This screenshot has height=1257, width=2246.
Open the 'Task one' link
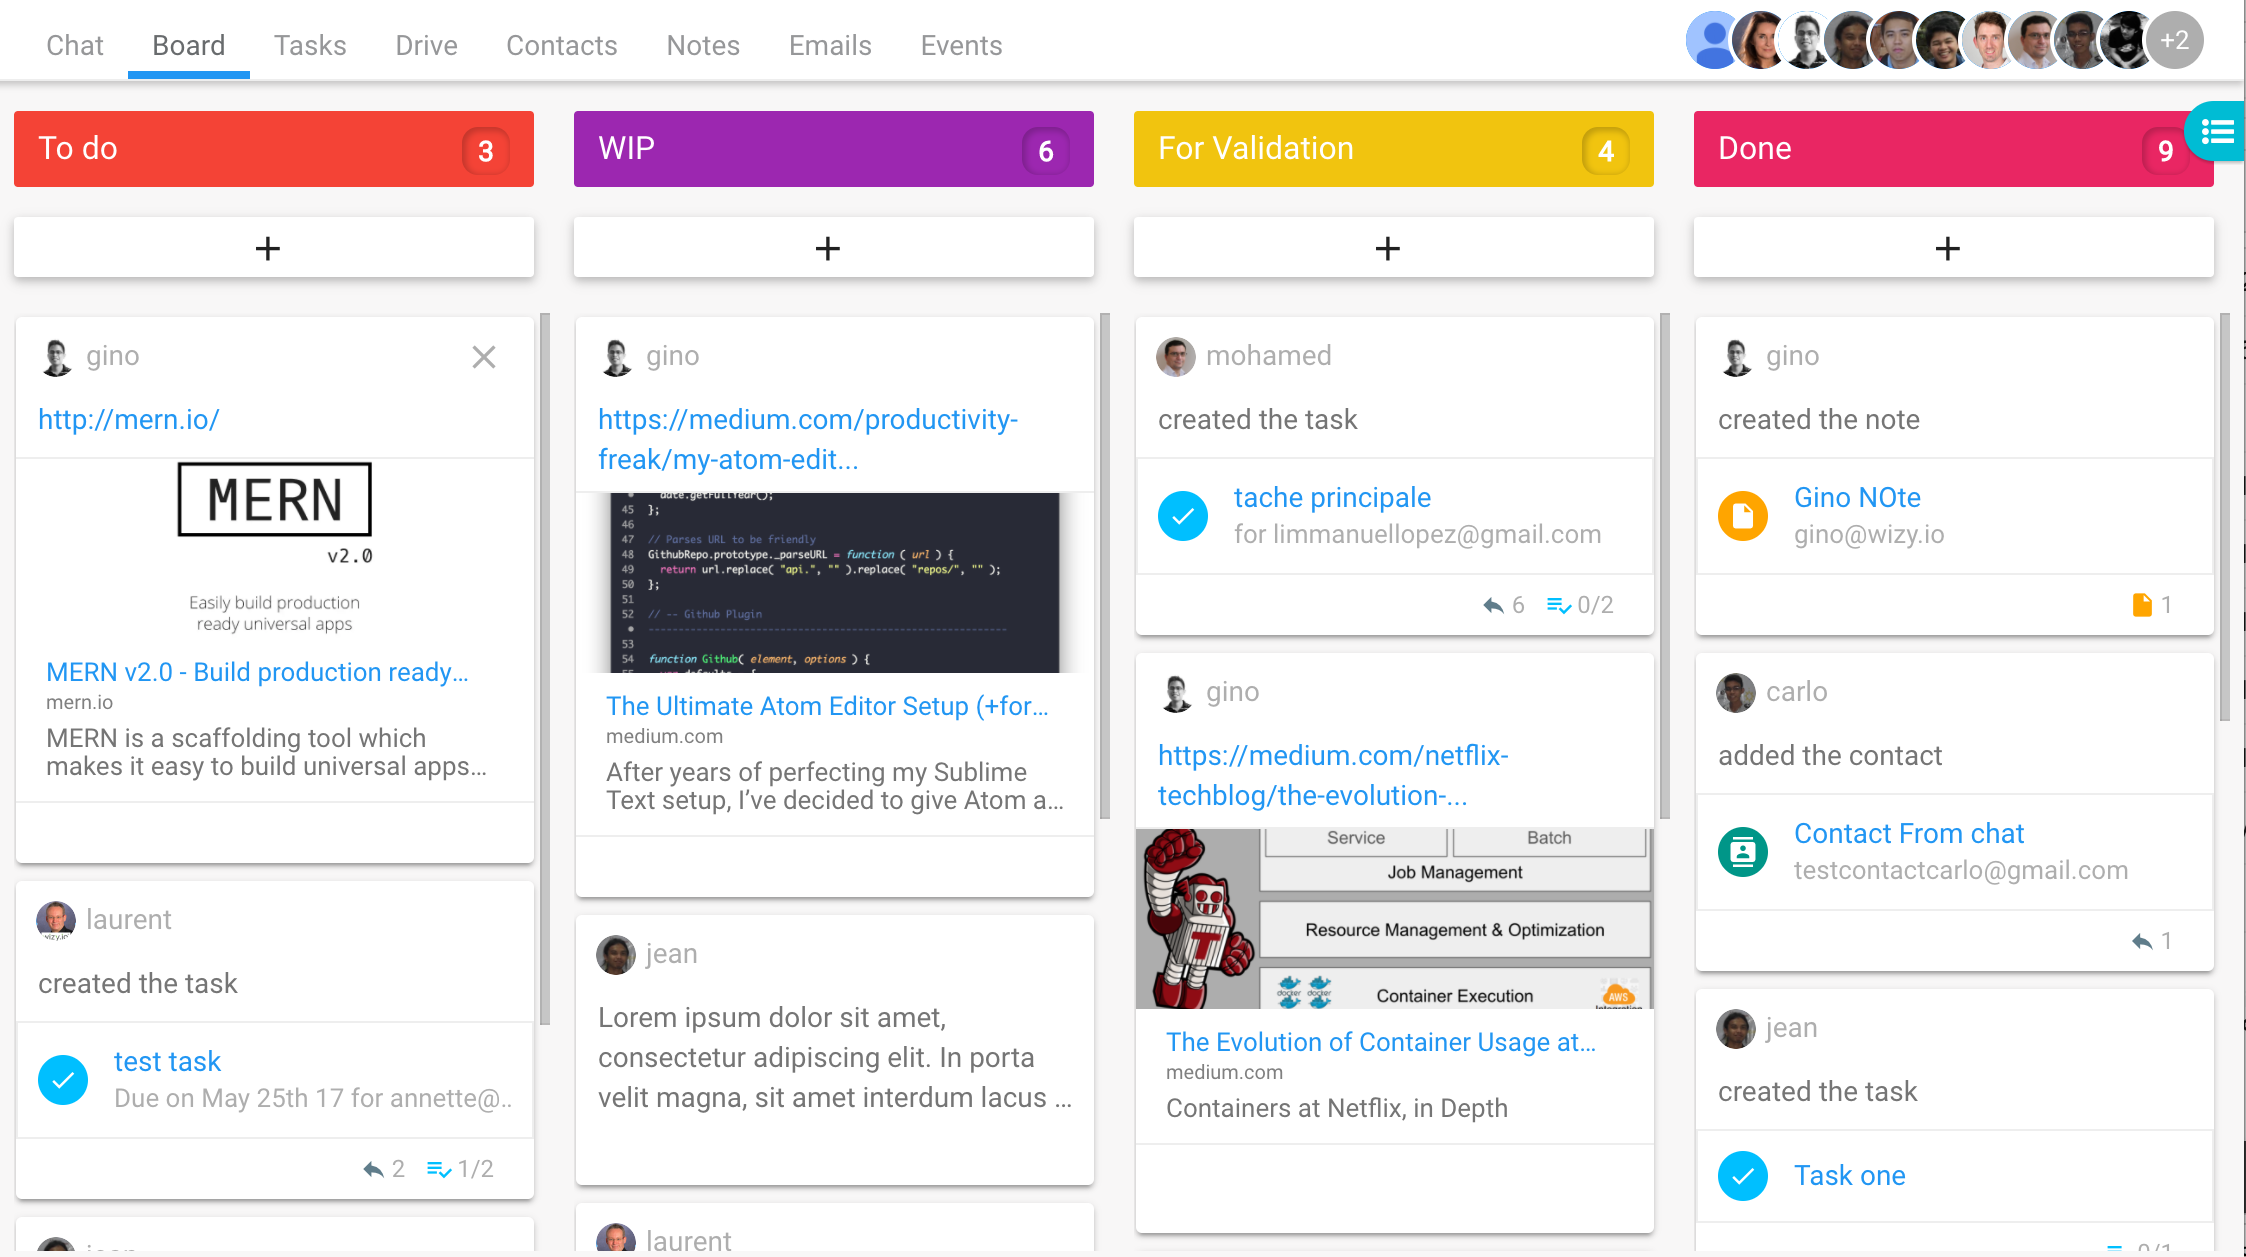pos(1849,1175)
